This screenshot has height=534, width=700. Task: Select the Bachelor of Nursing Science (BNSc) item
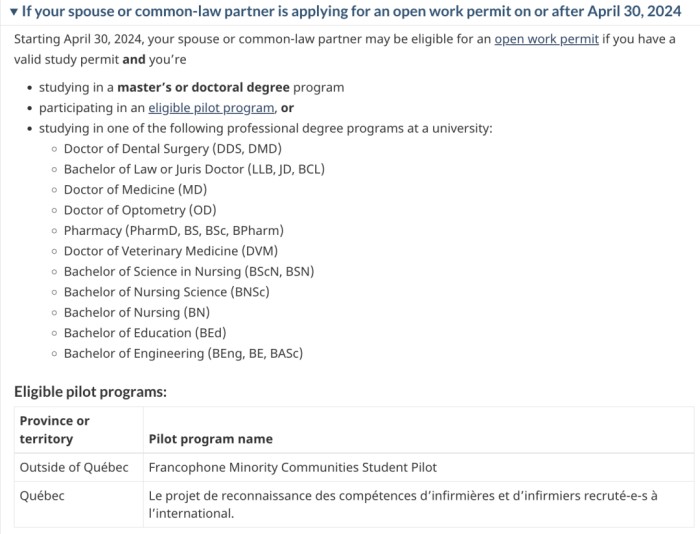[166, 292]
